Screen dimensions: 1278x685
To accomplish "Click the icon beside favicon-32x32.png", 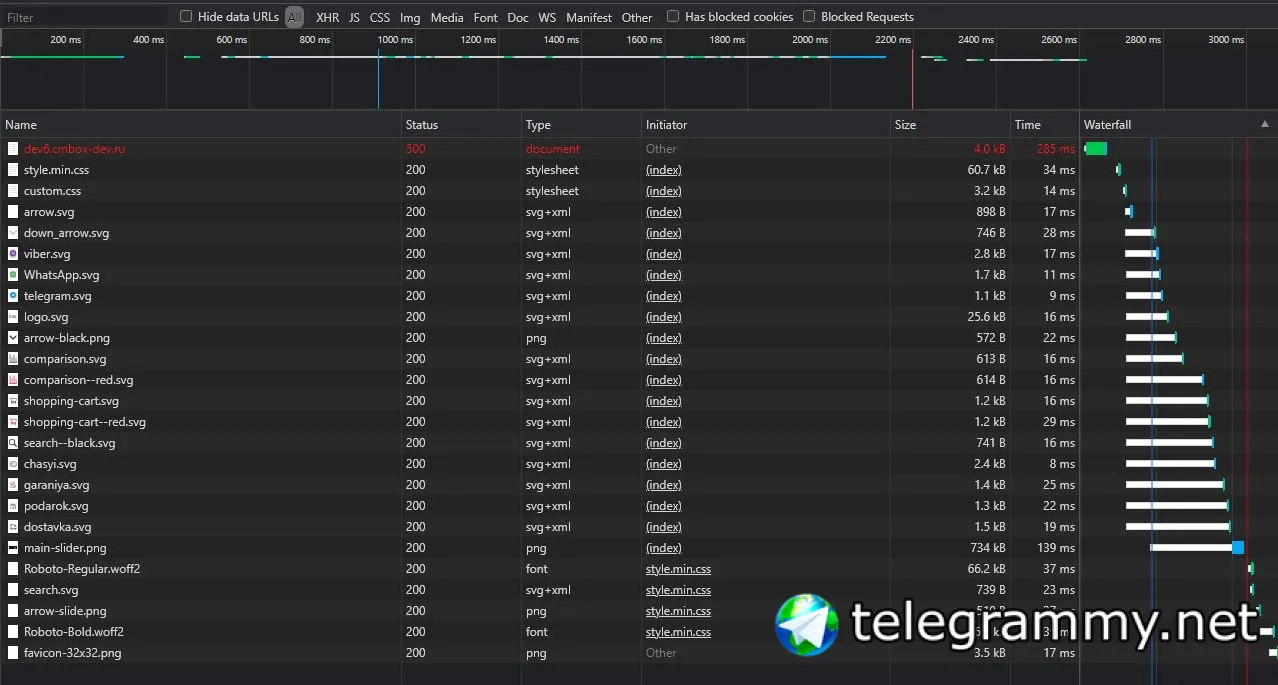I will coord(13,653).
